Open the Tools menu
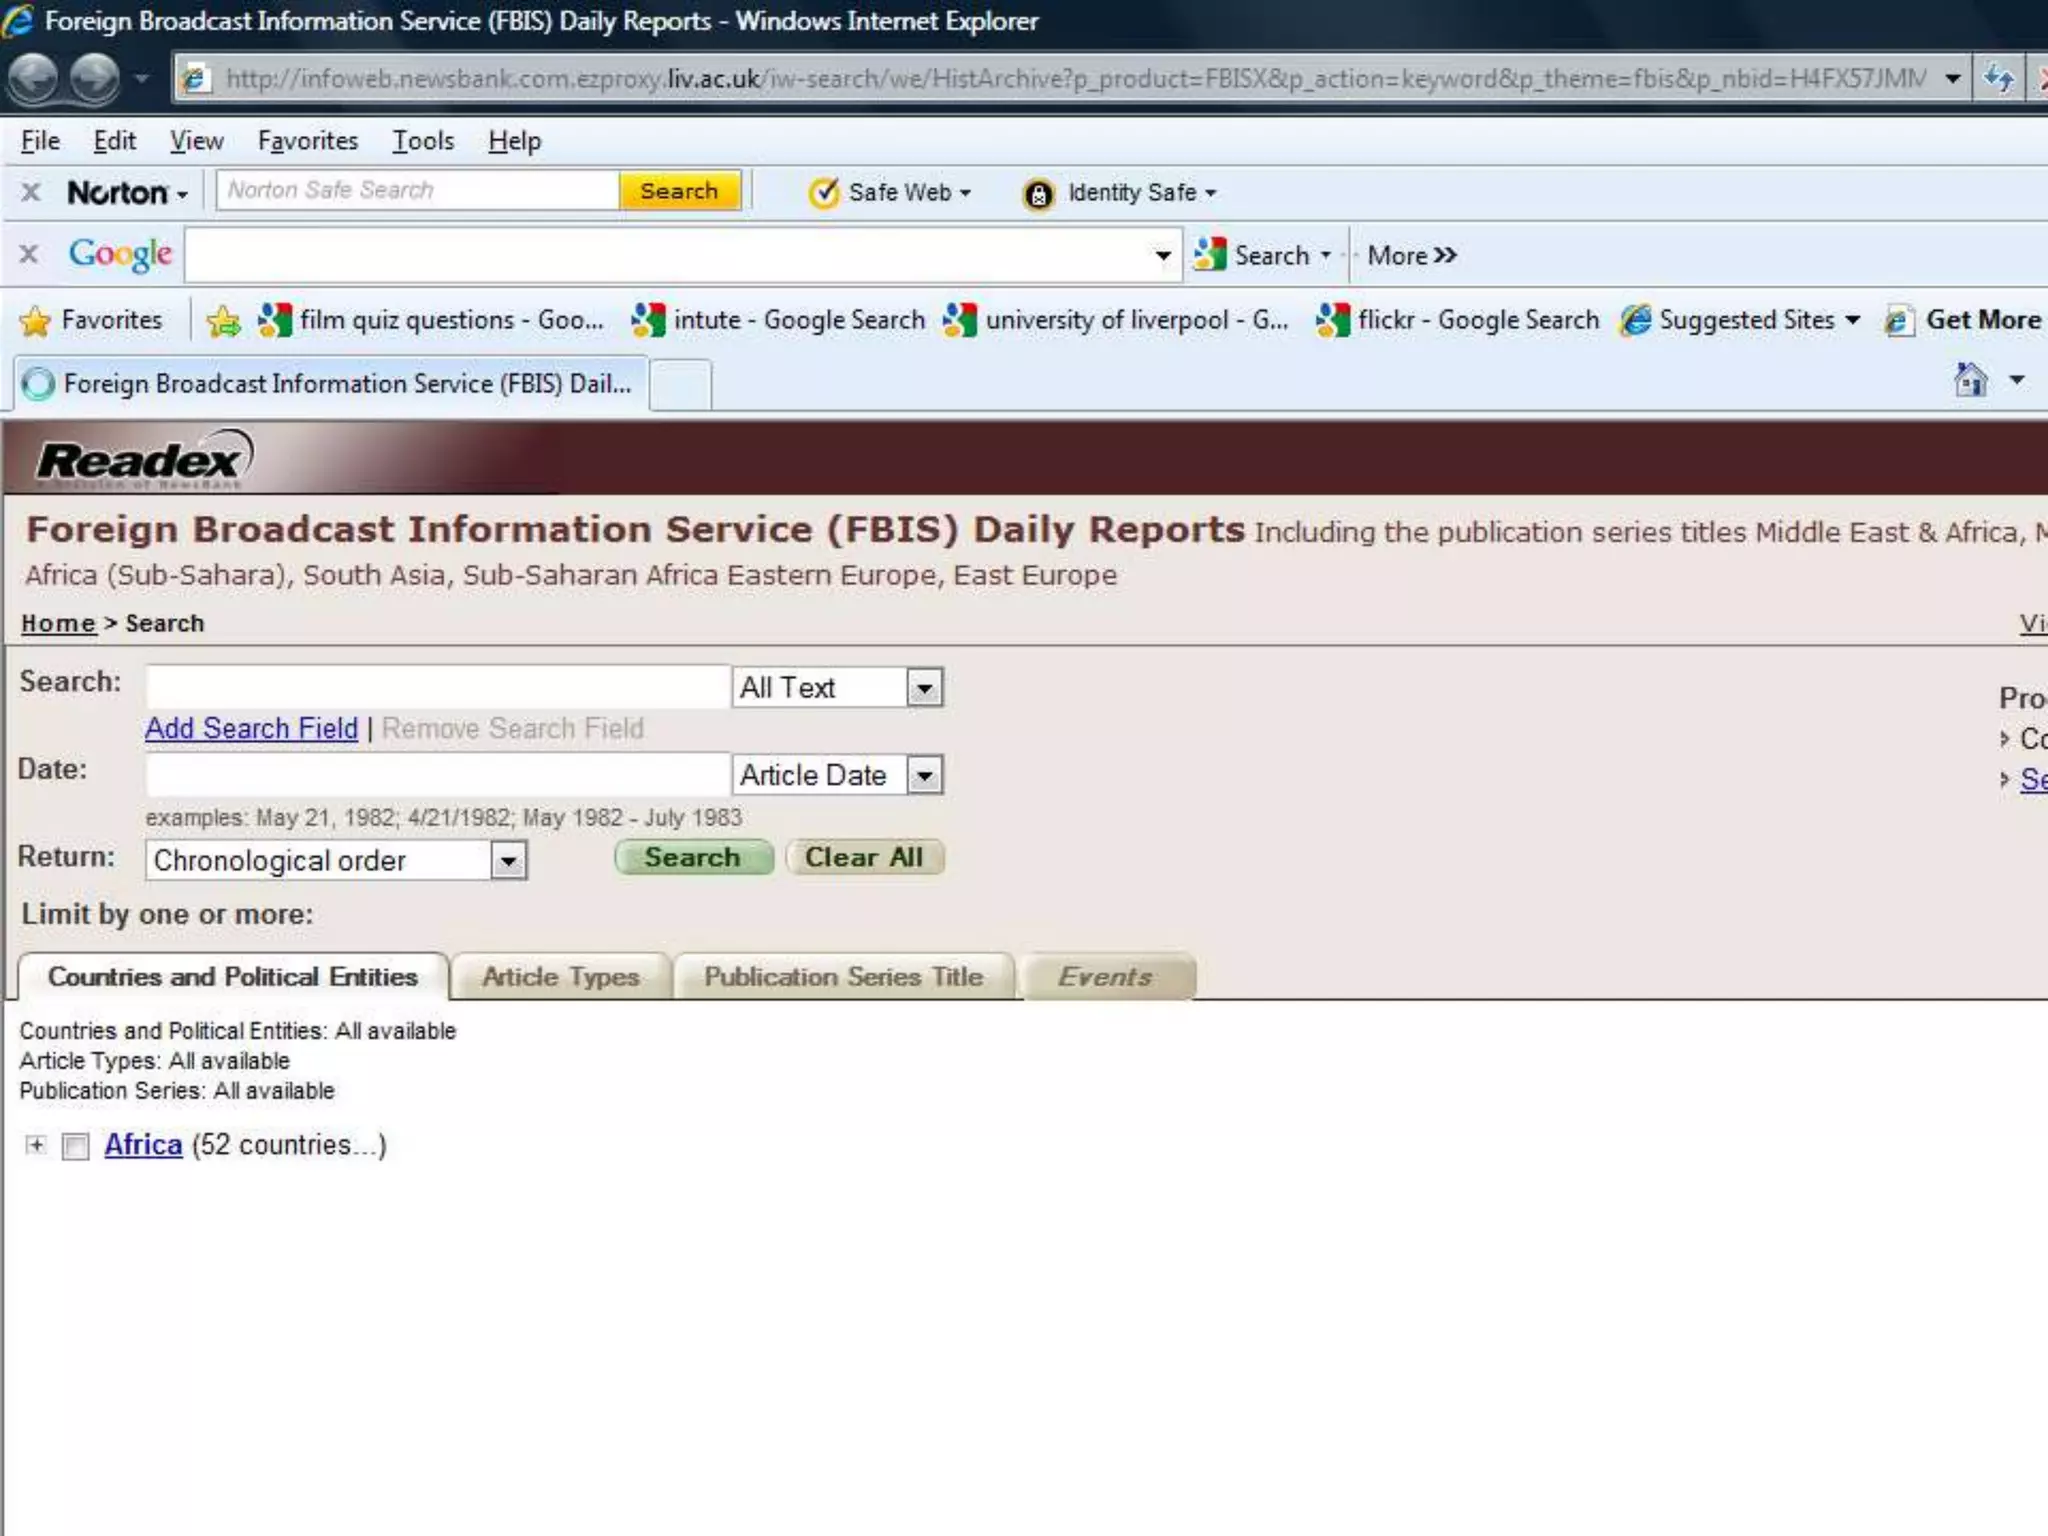Screen dimensions: 2048x1536 (x=422, y=141)
